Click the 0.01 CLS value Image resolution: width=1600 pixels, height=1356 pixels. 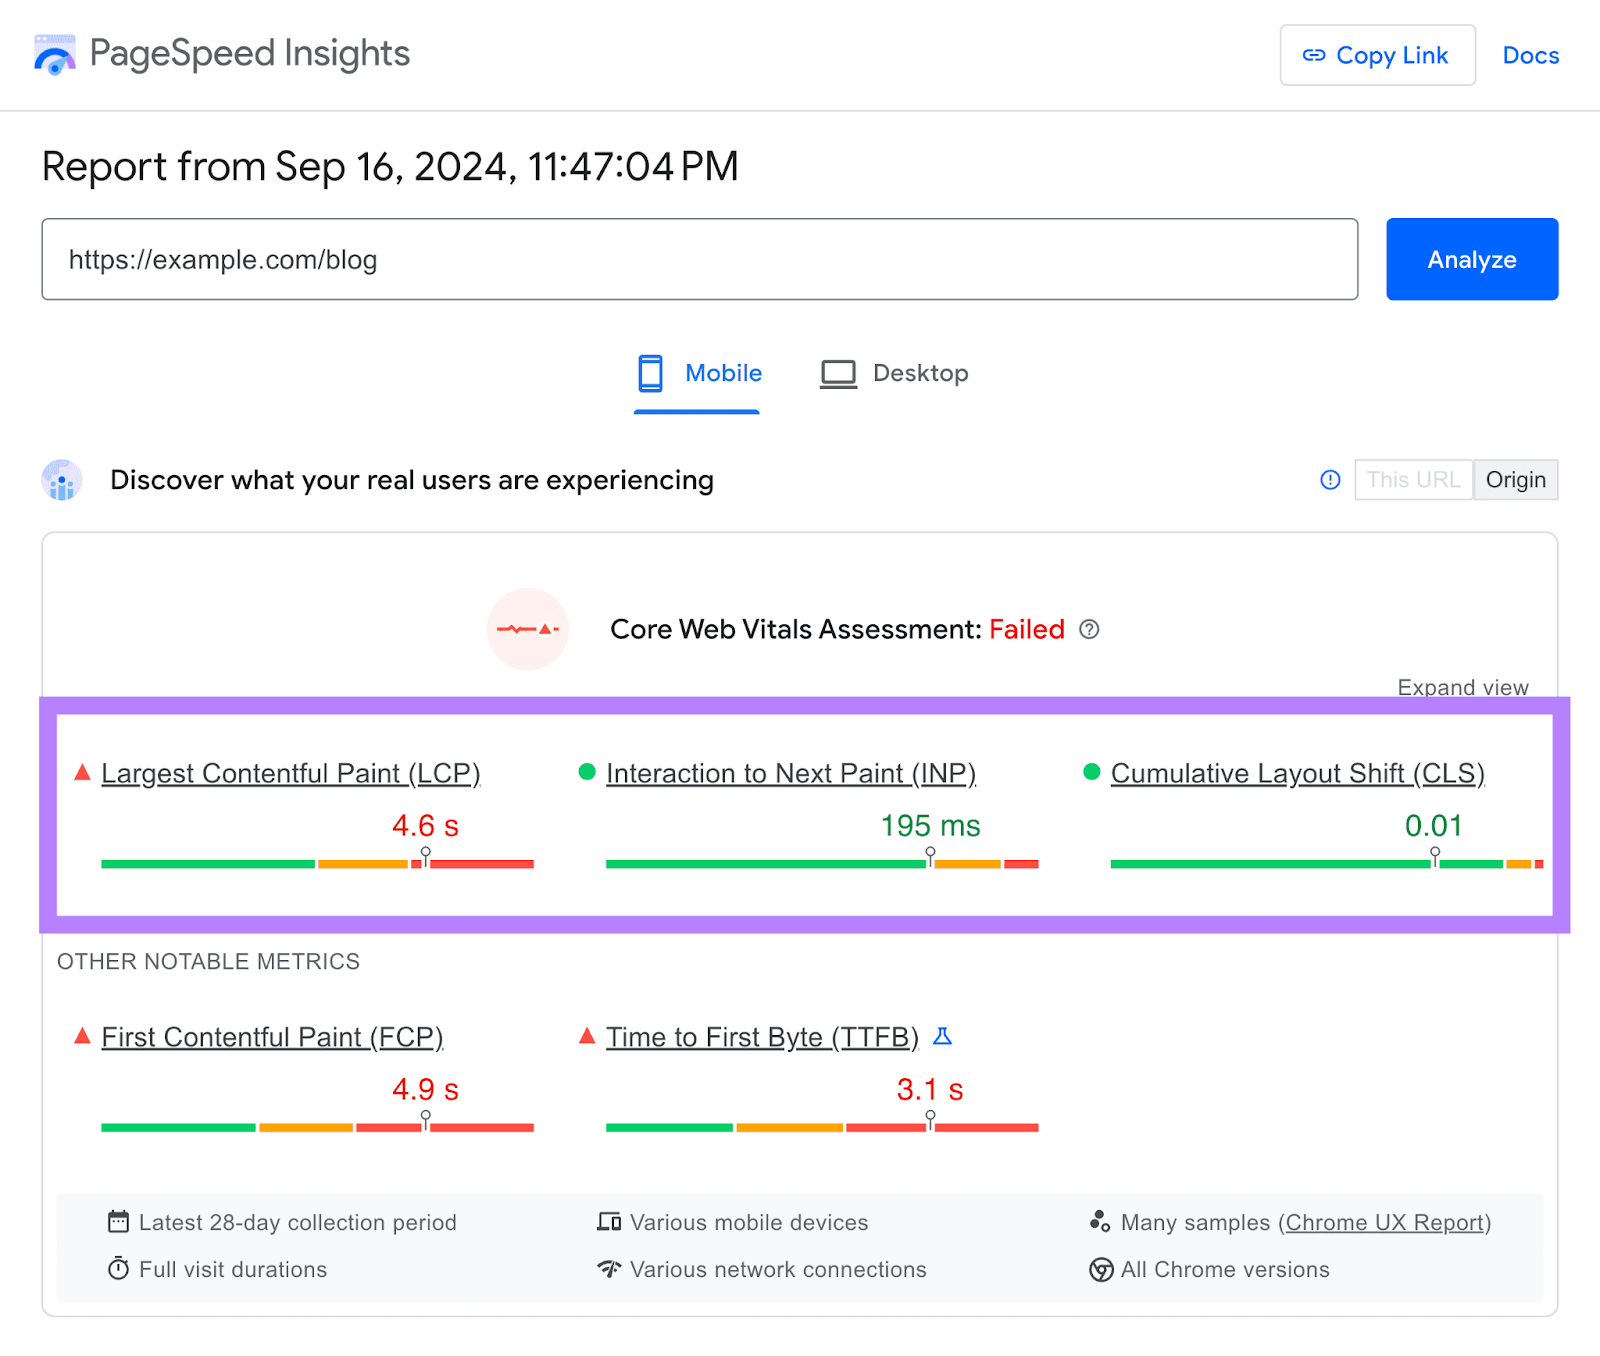pyautogui.click(x=1433, y=826)
